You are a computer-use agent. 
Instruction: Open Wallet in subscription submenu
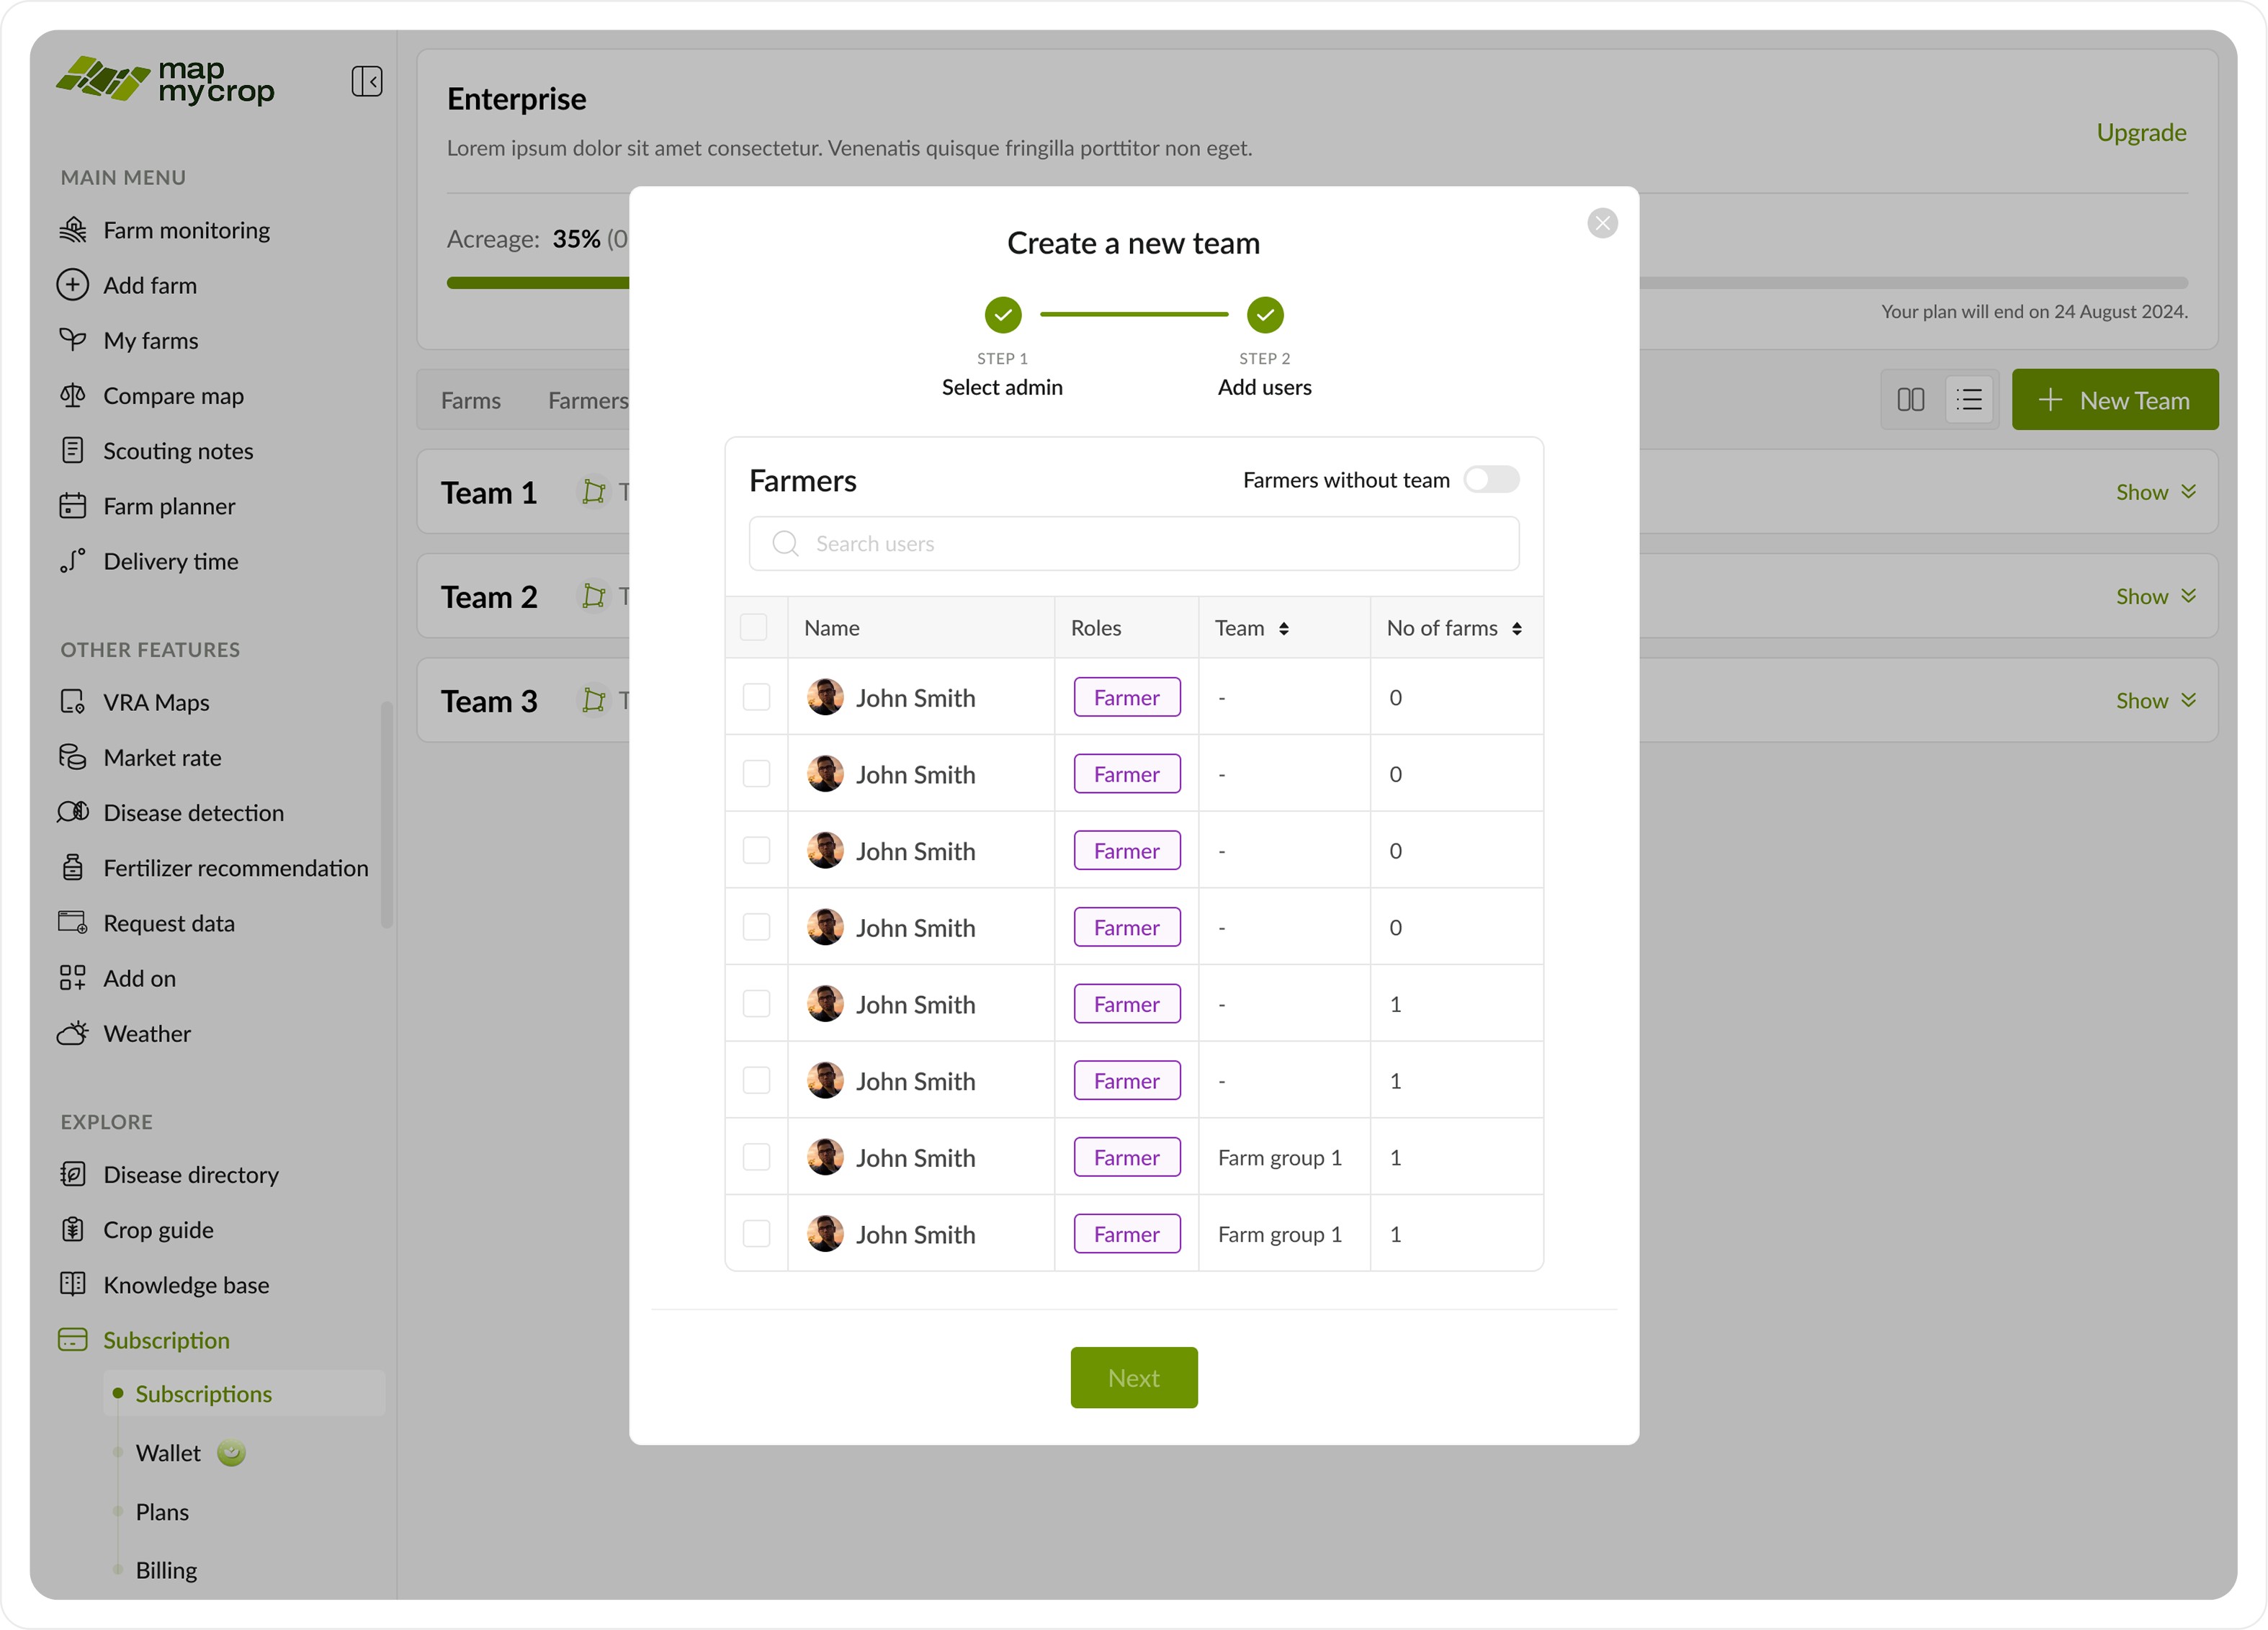coord(168,1453)
